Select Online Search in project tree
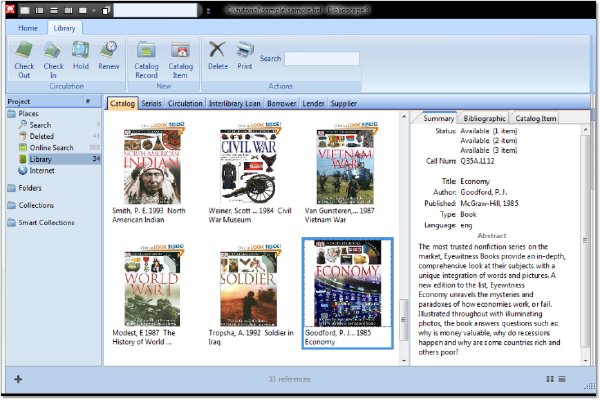Viewport: 600px width, 400px height. [46, 147]
